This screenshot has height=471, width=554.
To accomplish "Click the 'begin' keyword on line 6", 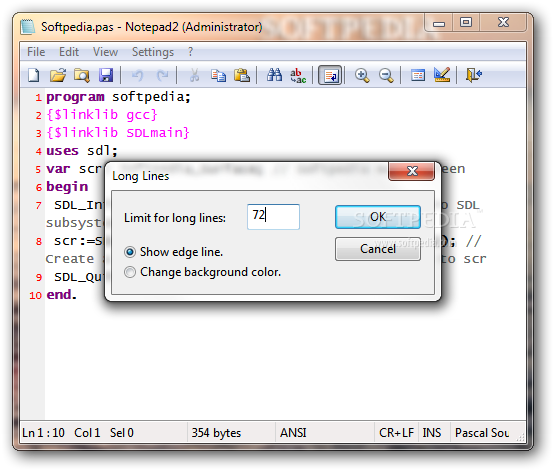I will pyautogui.click(x=67, y=187).
